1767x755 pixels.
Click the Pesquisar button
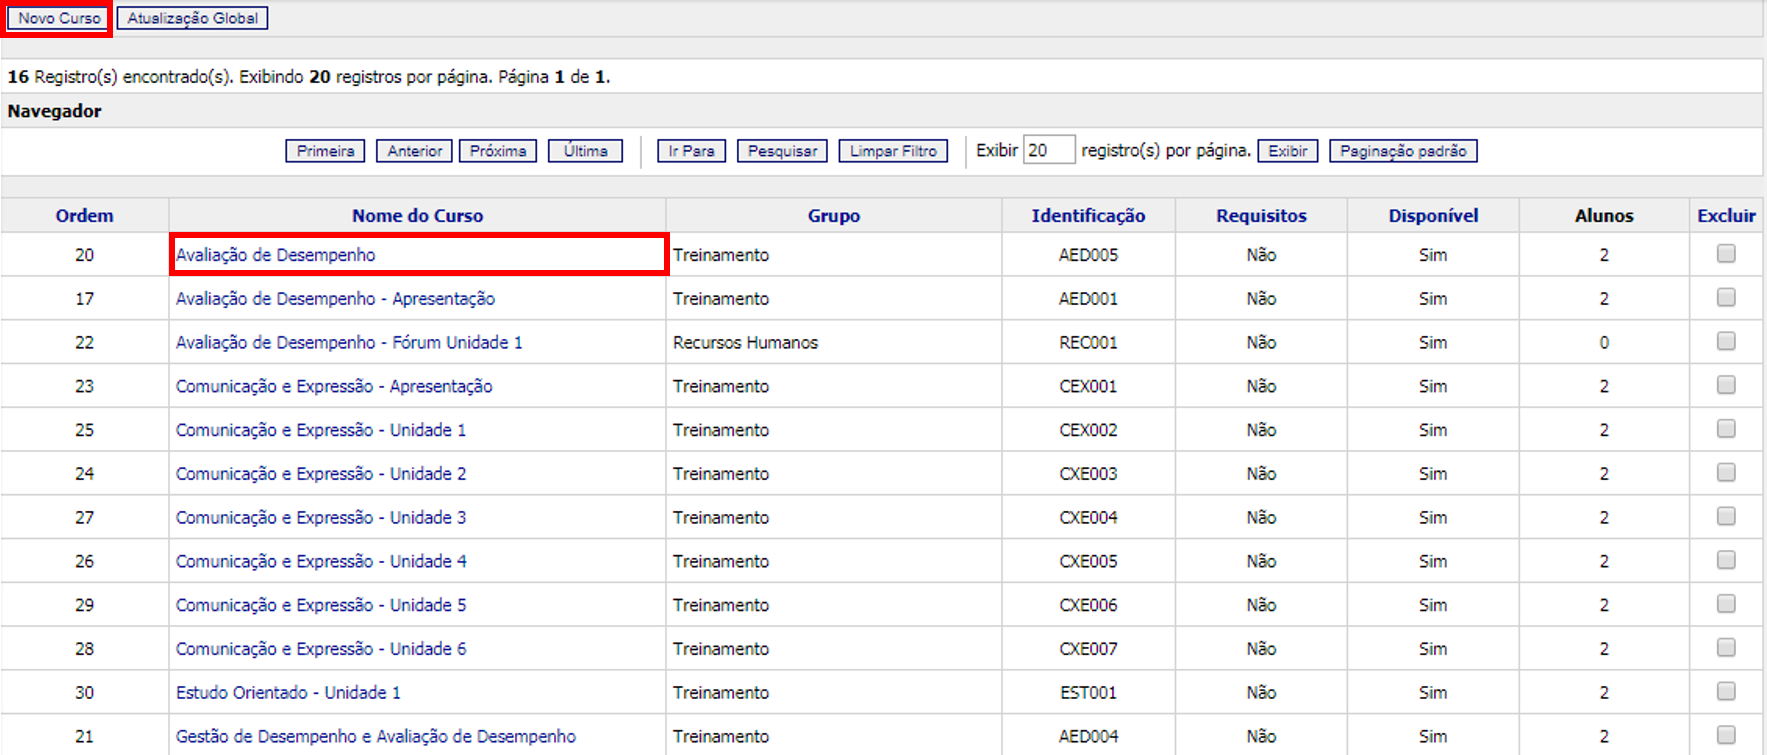782,151
